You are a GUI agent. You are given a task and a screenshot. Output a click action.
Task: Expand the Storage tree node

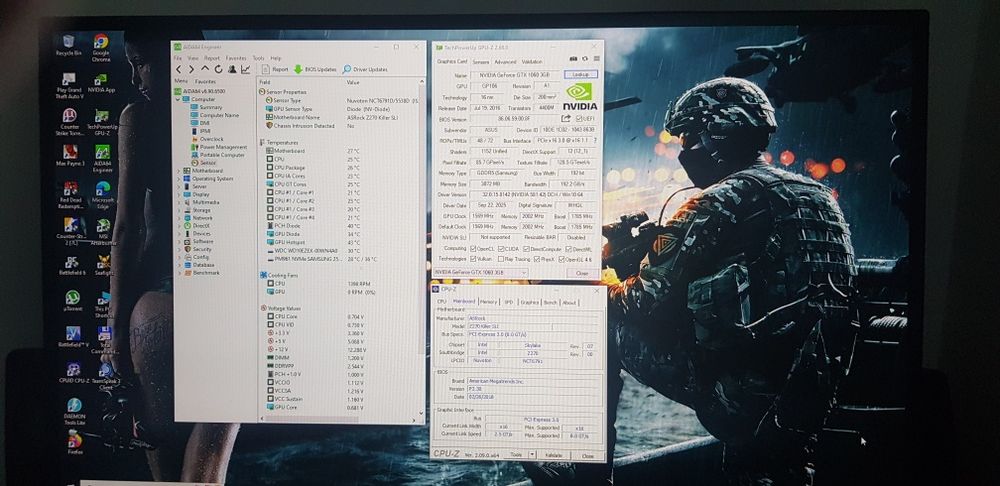coord(179,210)
